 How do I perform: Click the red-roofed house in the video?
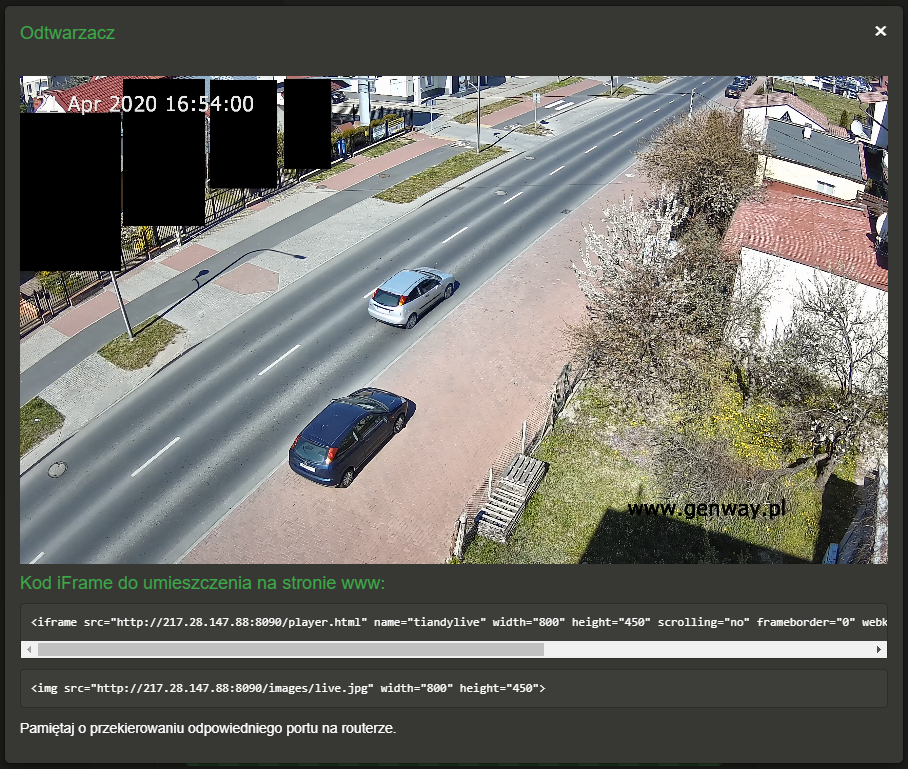click(810, 240)
